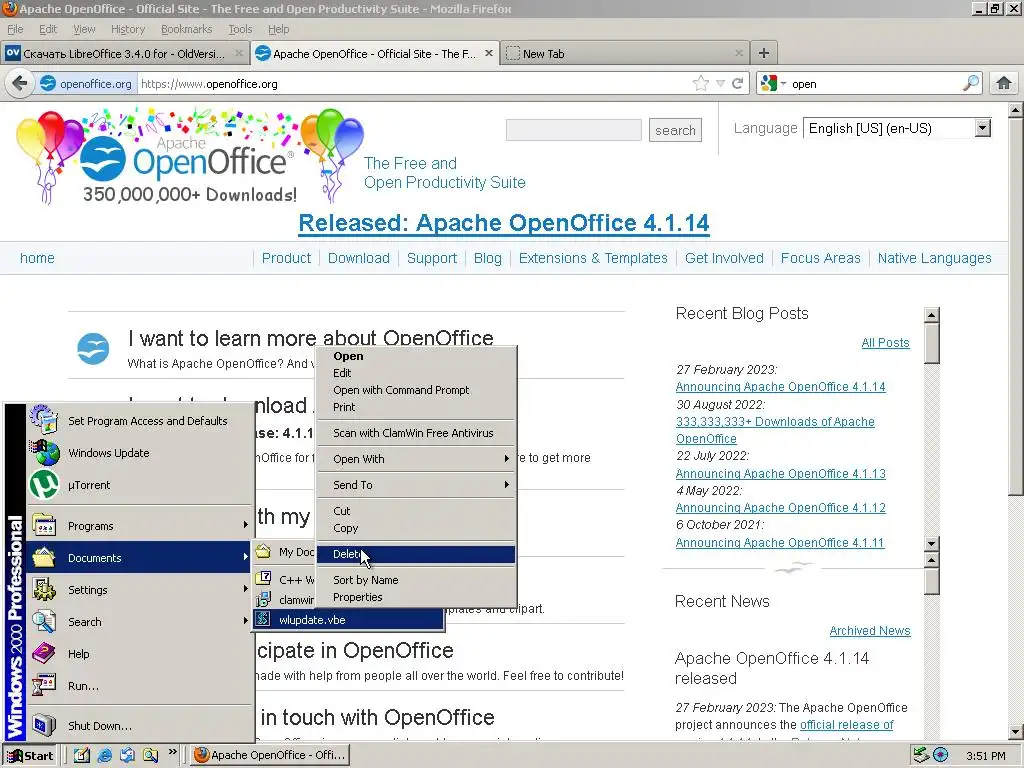Open the Released Apache OpenOffice 4.1.14 link

[x=504, y=223]
